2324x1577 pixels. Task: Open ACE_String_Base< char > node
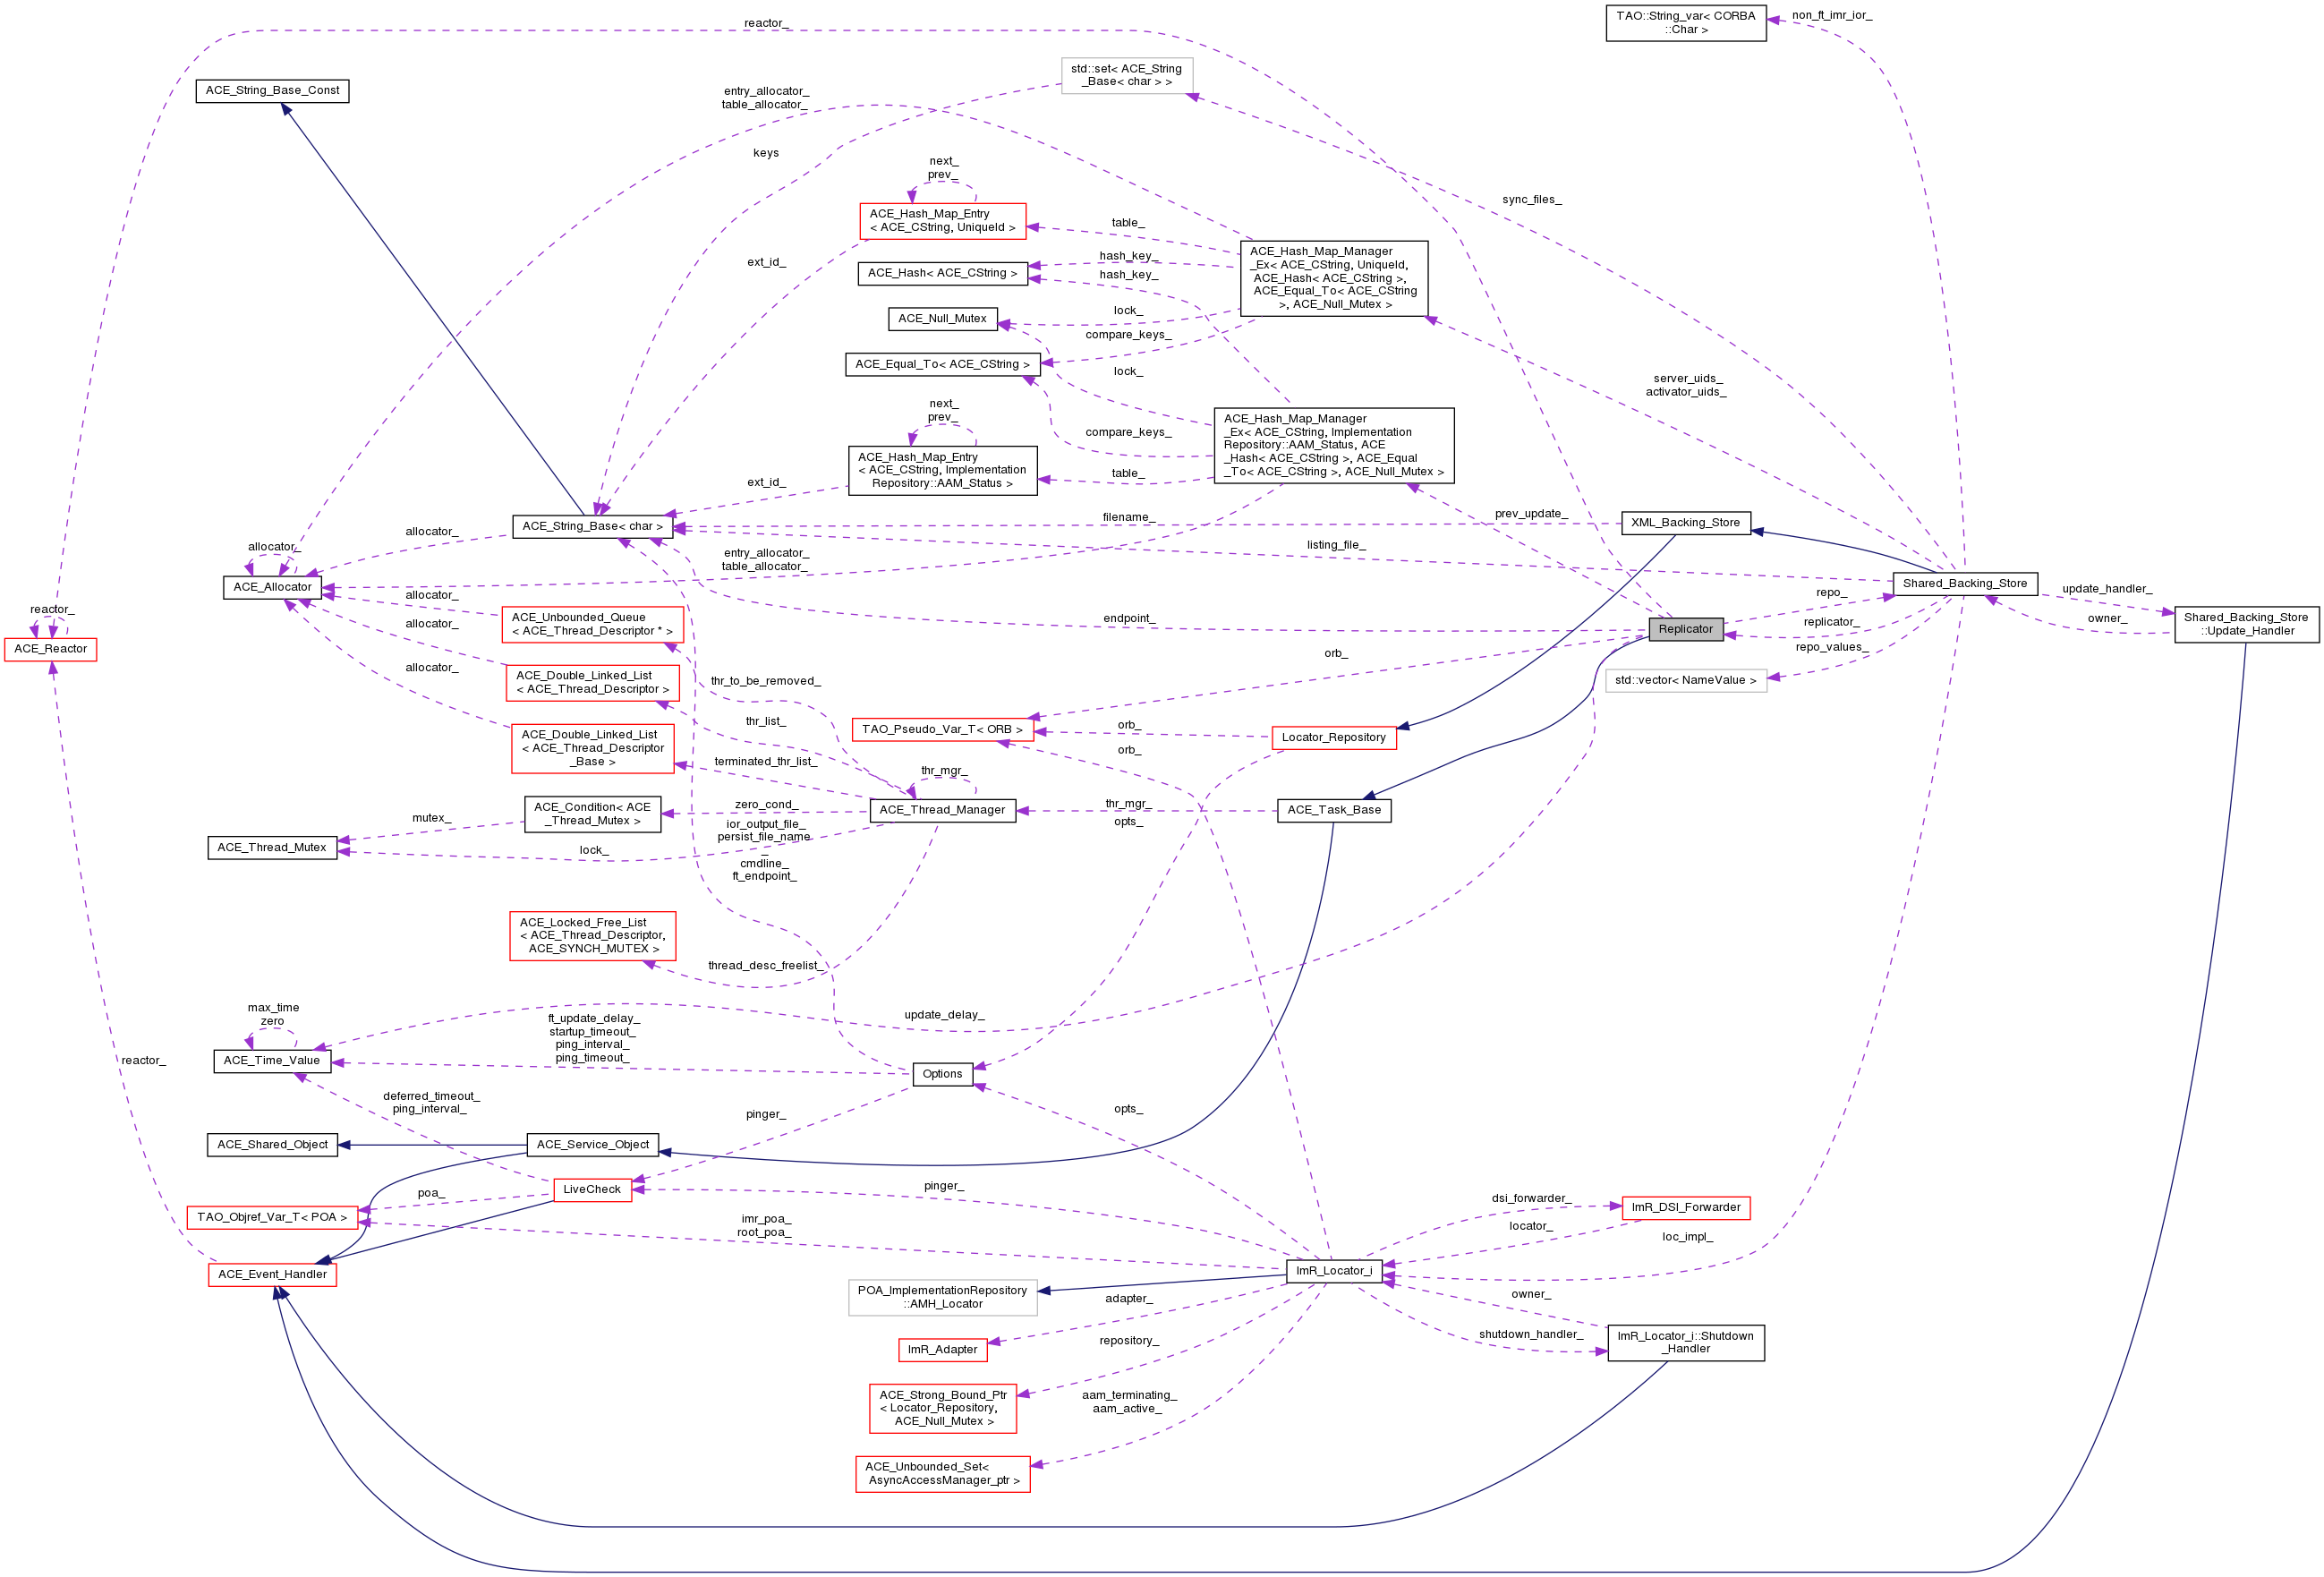[592, 526]
